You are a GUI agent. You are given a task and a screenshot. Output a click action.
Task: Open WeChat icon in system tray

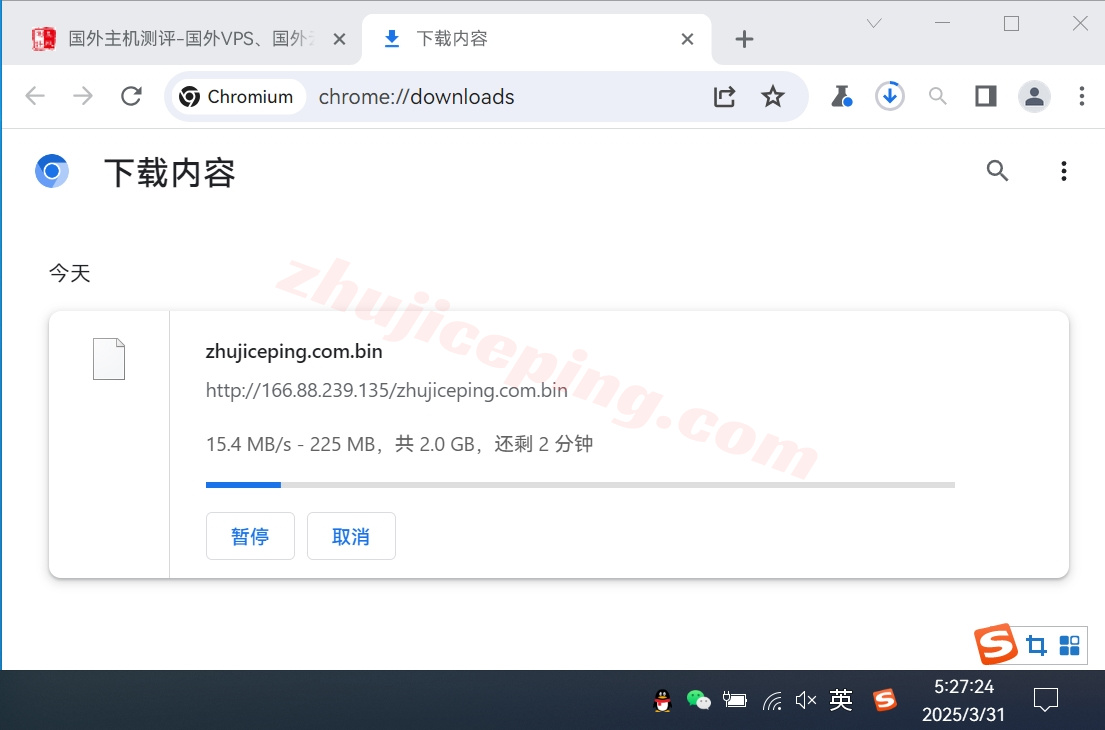[x=698, y=700]
